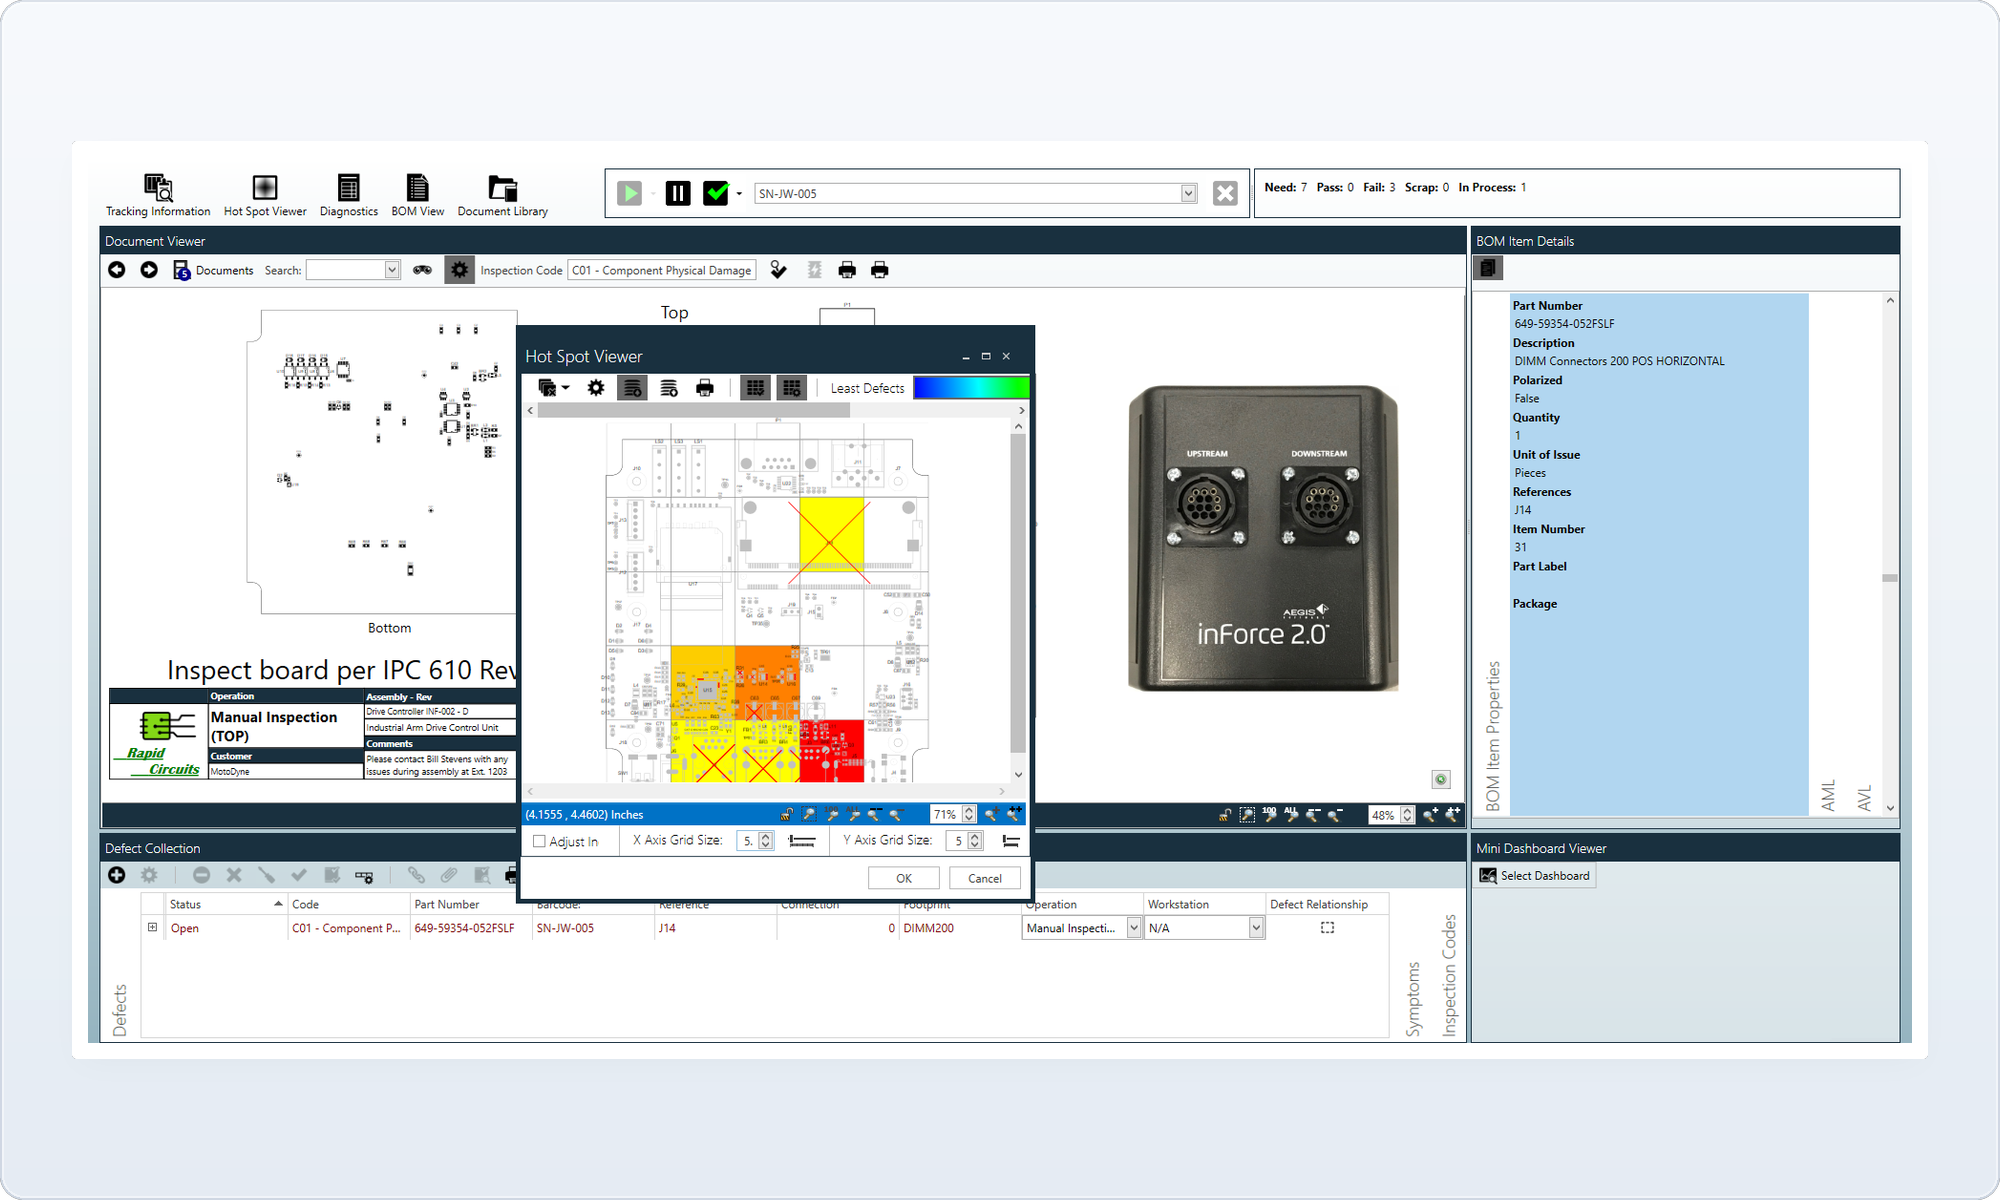Open the Diagnostics tool
This screenshot has width=2000, height=1200.
[349, 195]
